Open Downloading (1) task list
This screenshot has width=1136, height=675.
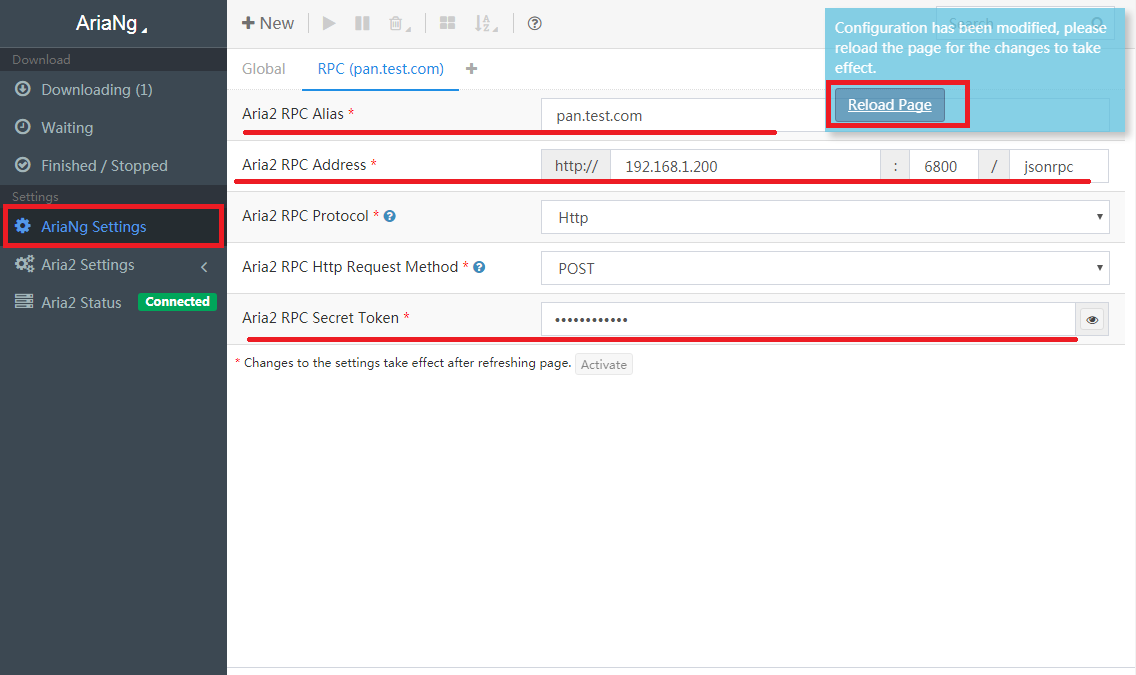pyautogui.click(x=113, y=90)
